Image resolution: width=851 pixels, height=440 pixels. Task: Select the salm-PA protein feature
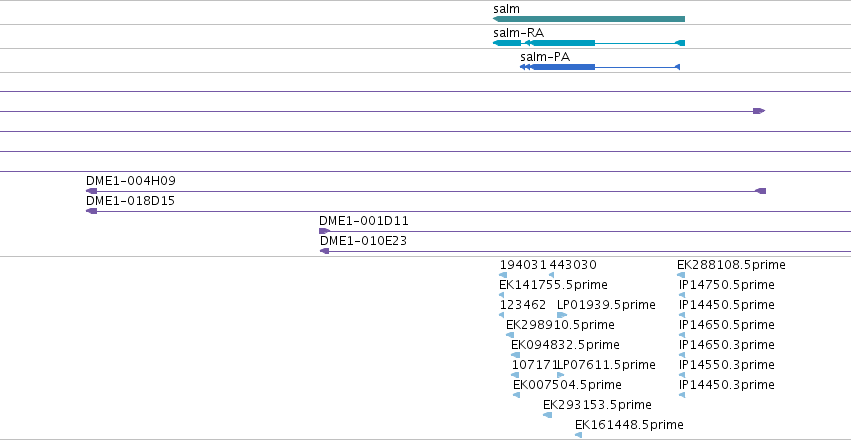600,67
